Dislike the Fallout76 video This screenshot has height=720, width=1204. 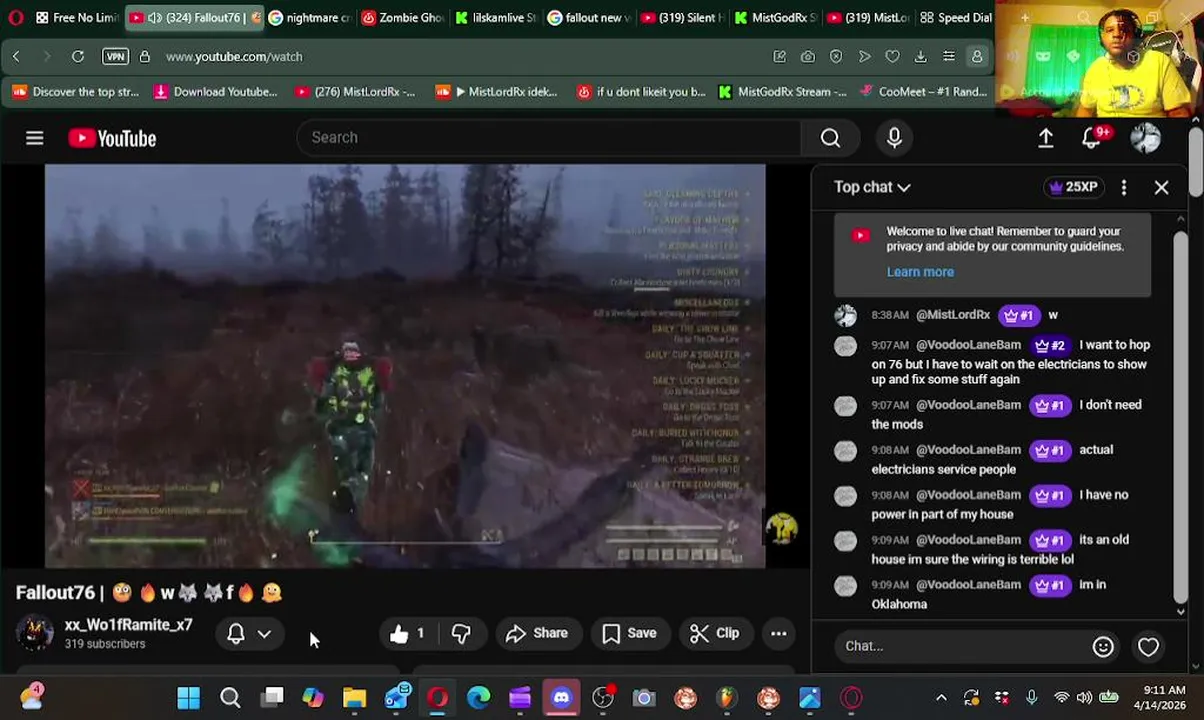[461, 633]
